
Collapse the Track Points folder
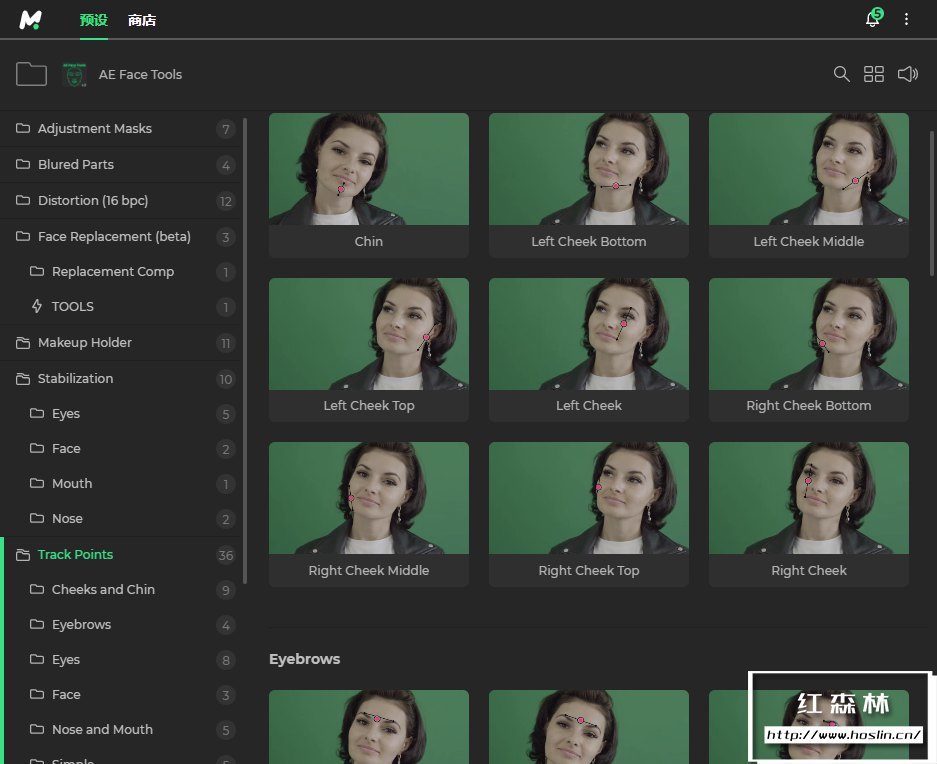[x=75, y=555]
